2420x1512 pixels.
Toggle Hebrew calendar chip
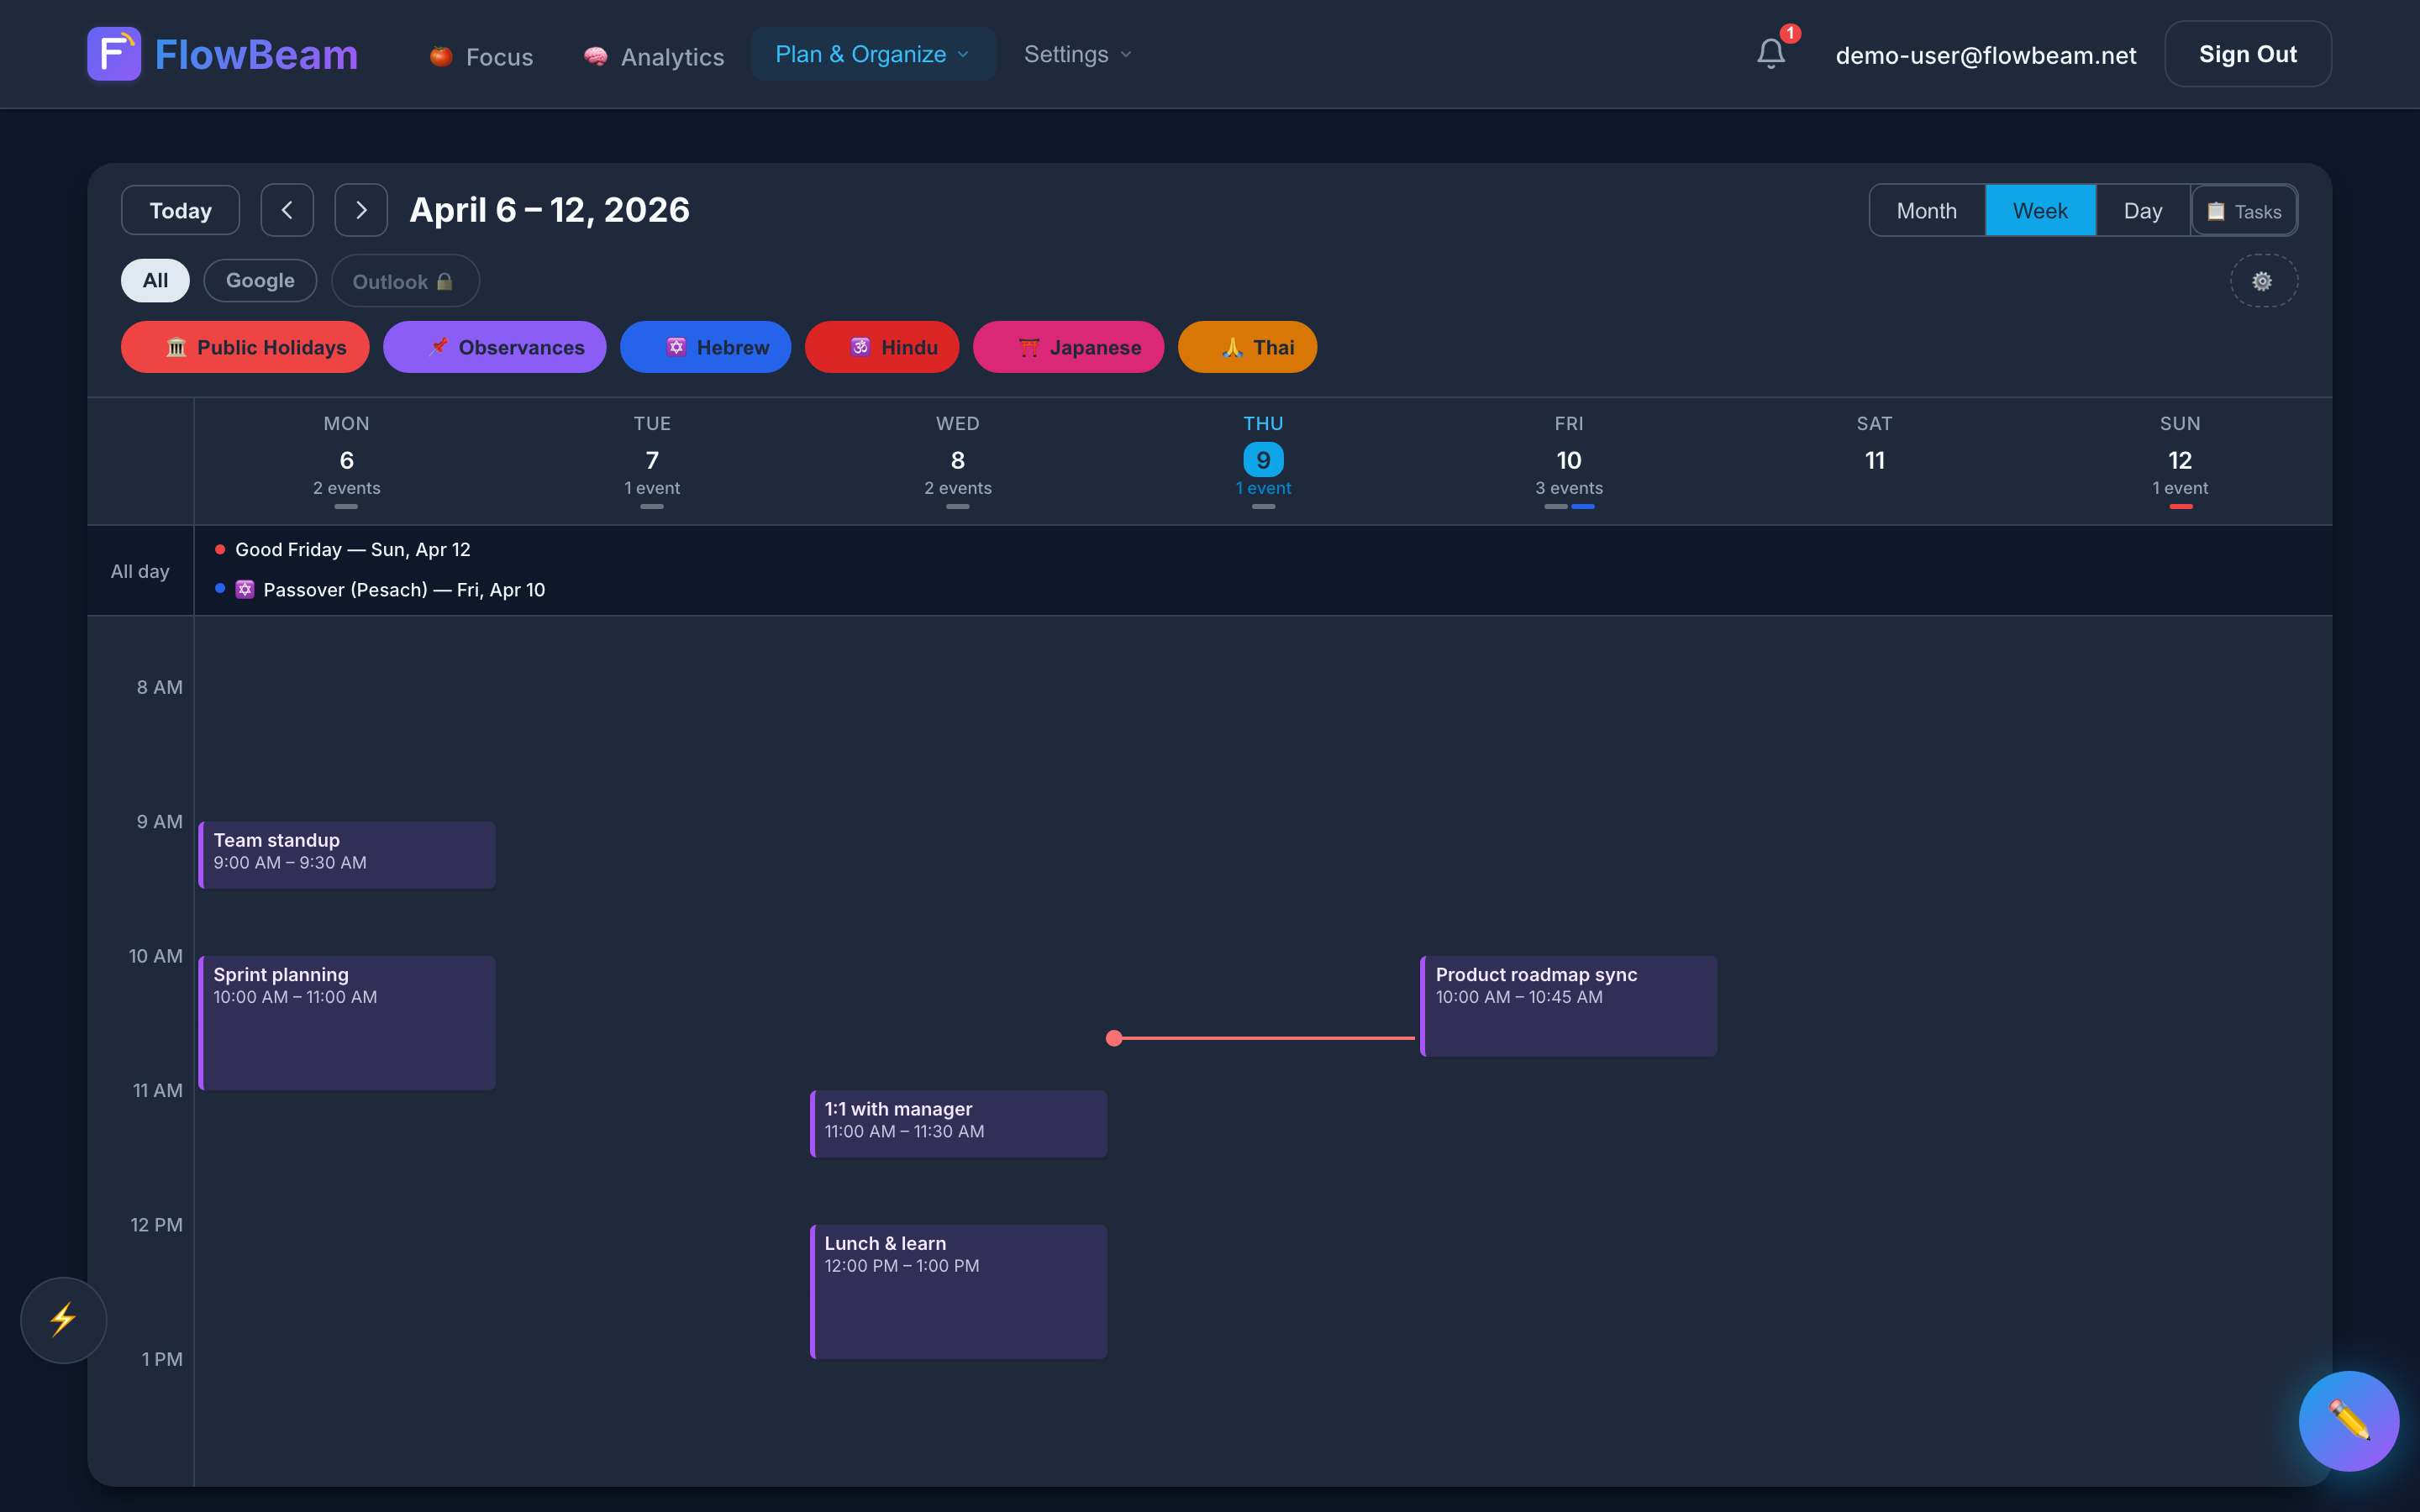705,347
